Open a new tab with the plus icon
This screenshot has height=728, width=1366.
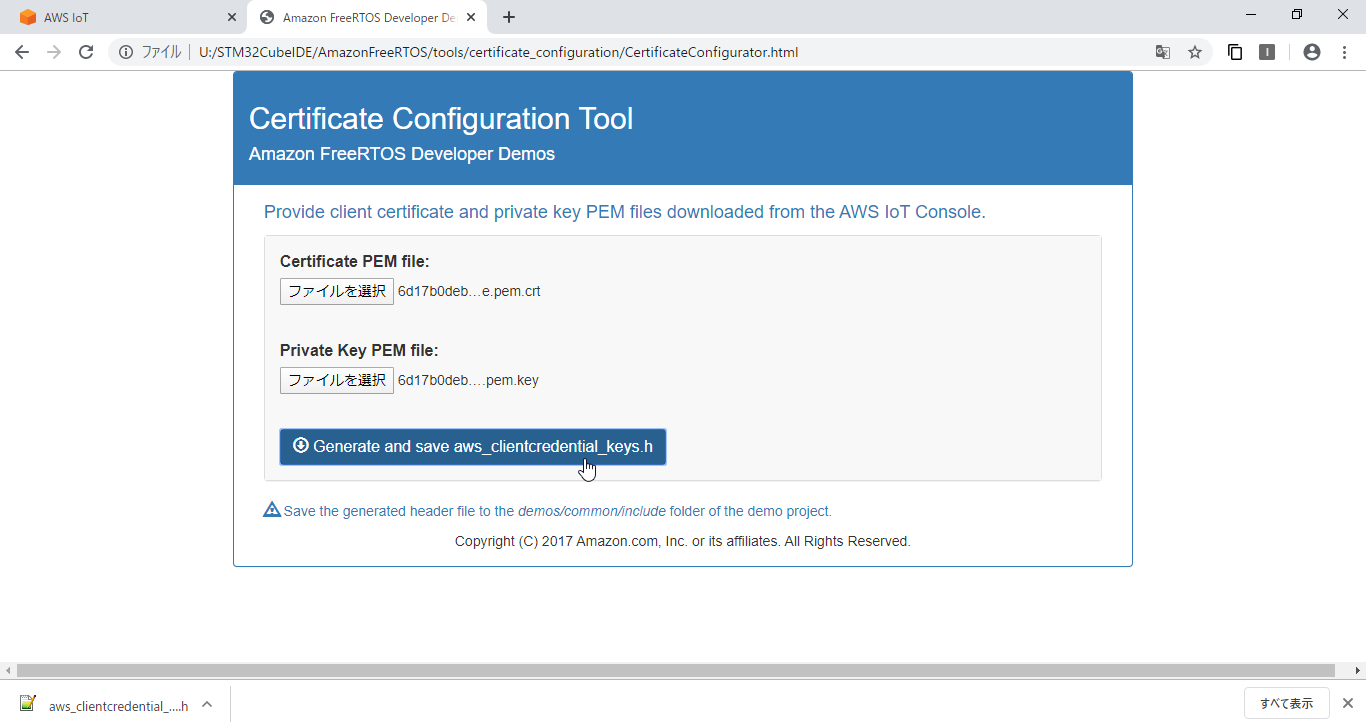[x=512, y=16]
